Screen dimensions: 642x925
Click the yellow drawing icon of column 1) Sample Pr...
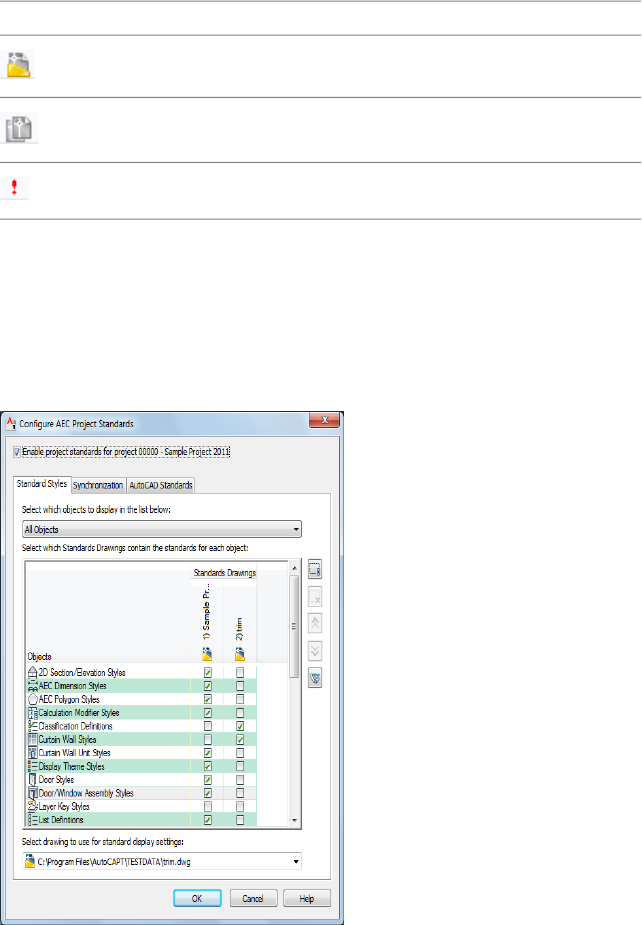207,654
